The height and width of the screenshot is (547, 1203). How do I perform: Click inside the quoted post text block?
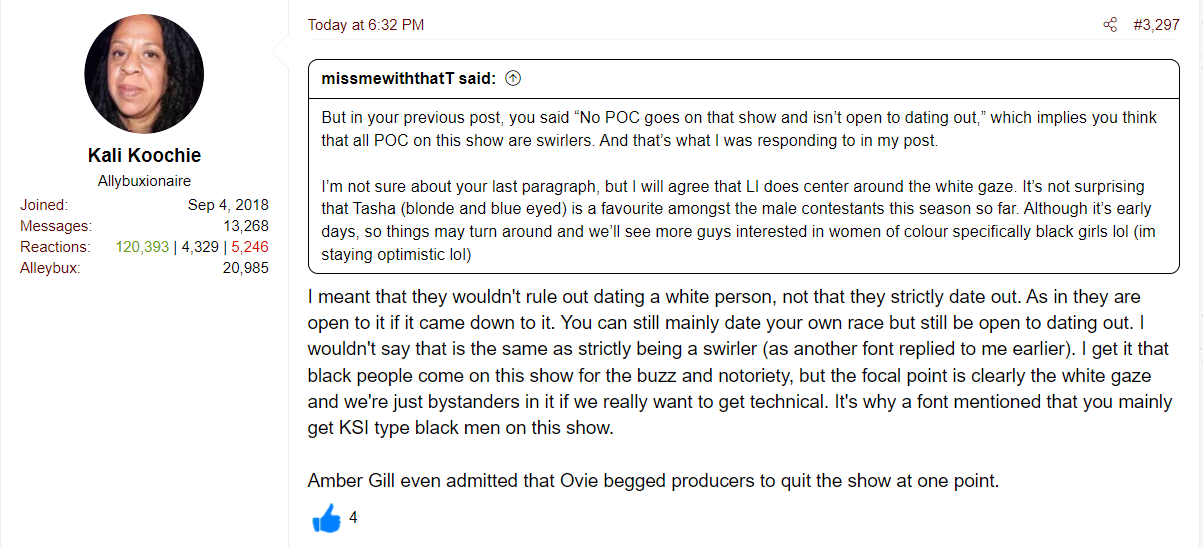click(744, 185)
